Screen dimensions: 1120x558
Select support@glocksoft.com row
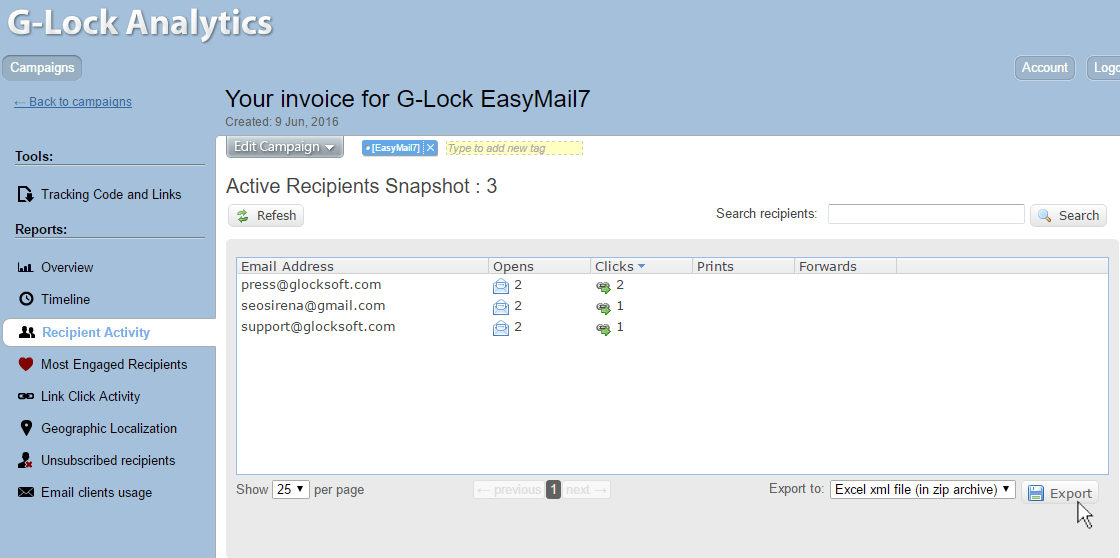(x=671, y=327)
